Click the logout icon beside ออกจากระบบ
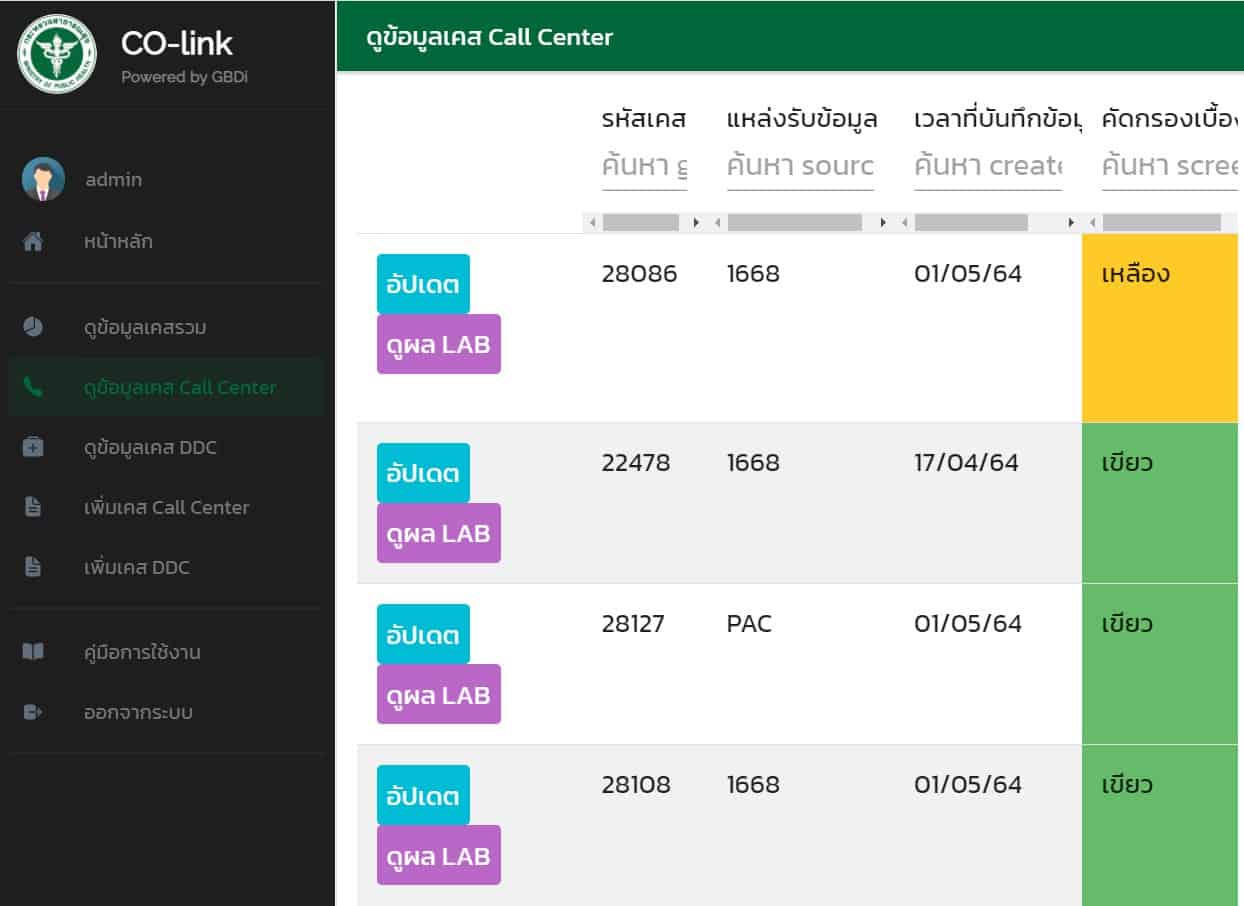Screen dimensions: 1244x906 tap(33, 712)
